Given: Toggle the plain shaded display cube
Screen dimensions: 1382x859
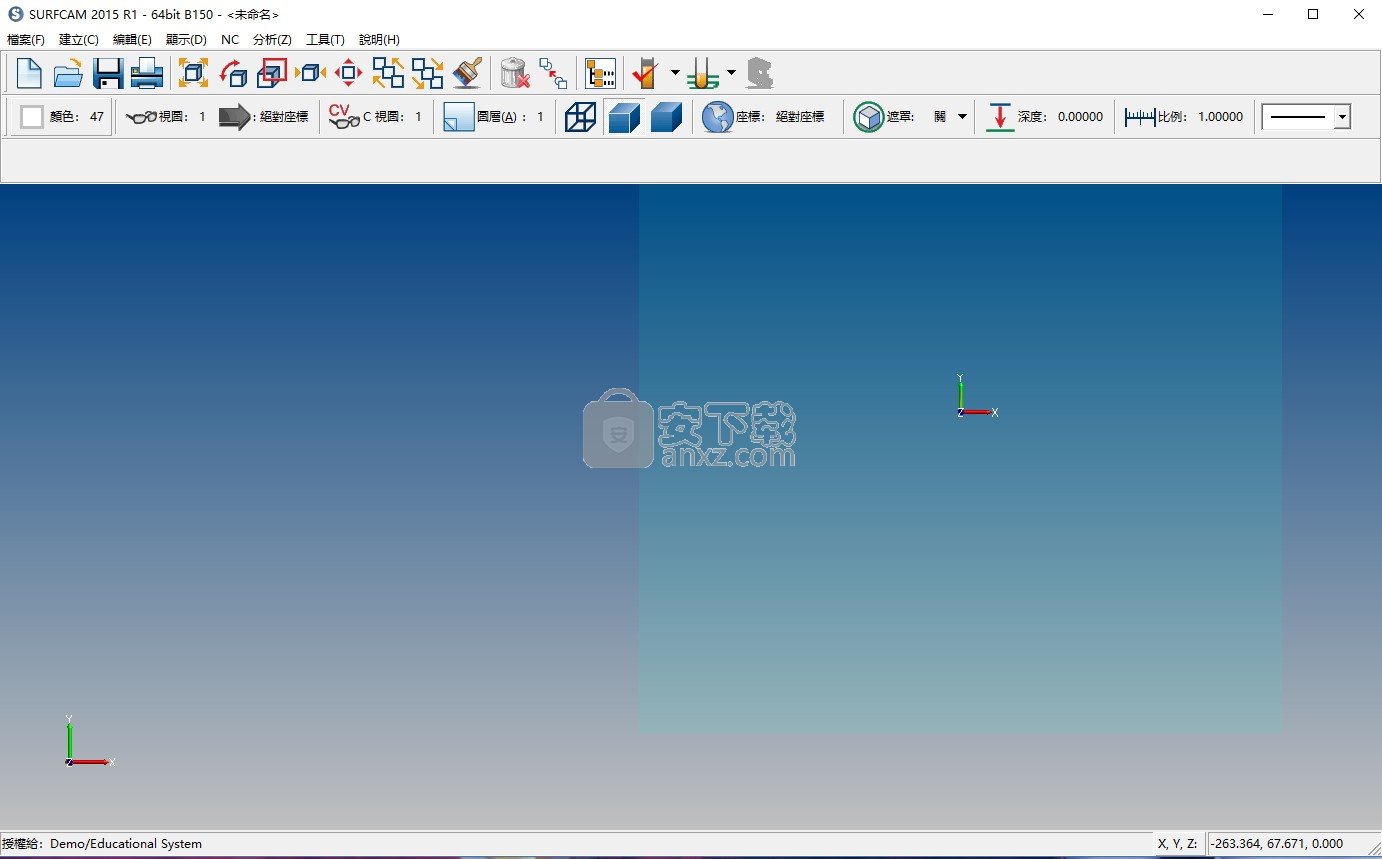Looking at the screenshot, I should [666, 117].
